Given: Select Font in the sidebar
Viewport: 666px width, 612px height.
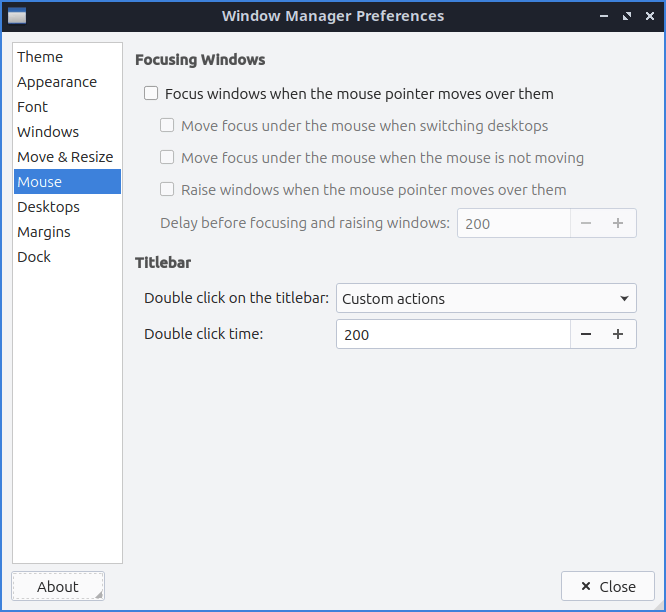Looking at the screenshot, I should coord(32,107).
